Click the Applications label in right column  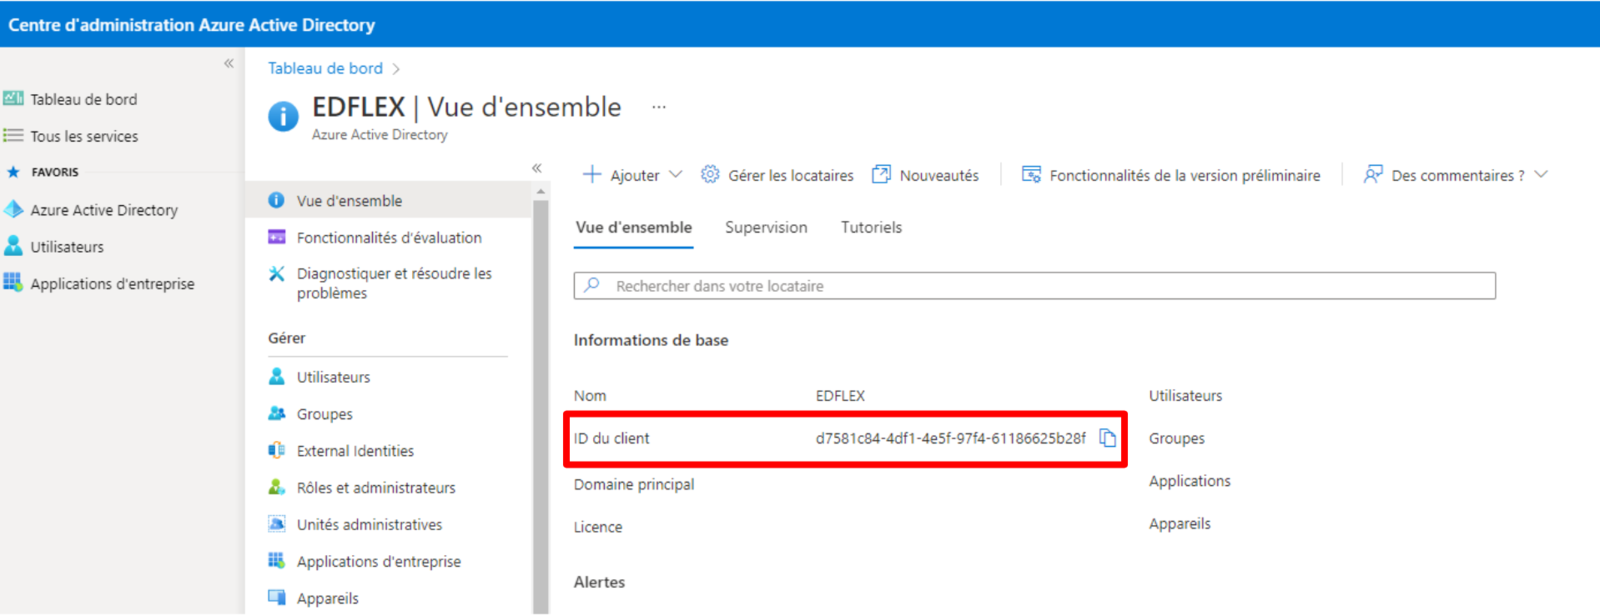pyautogui.click(x=1190, y=481)
